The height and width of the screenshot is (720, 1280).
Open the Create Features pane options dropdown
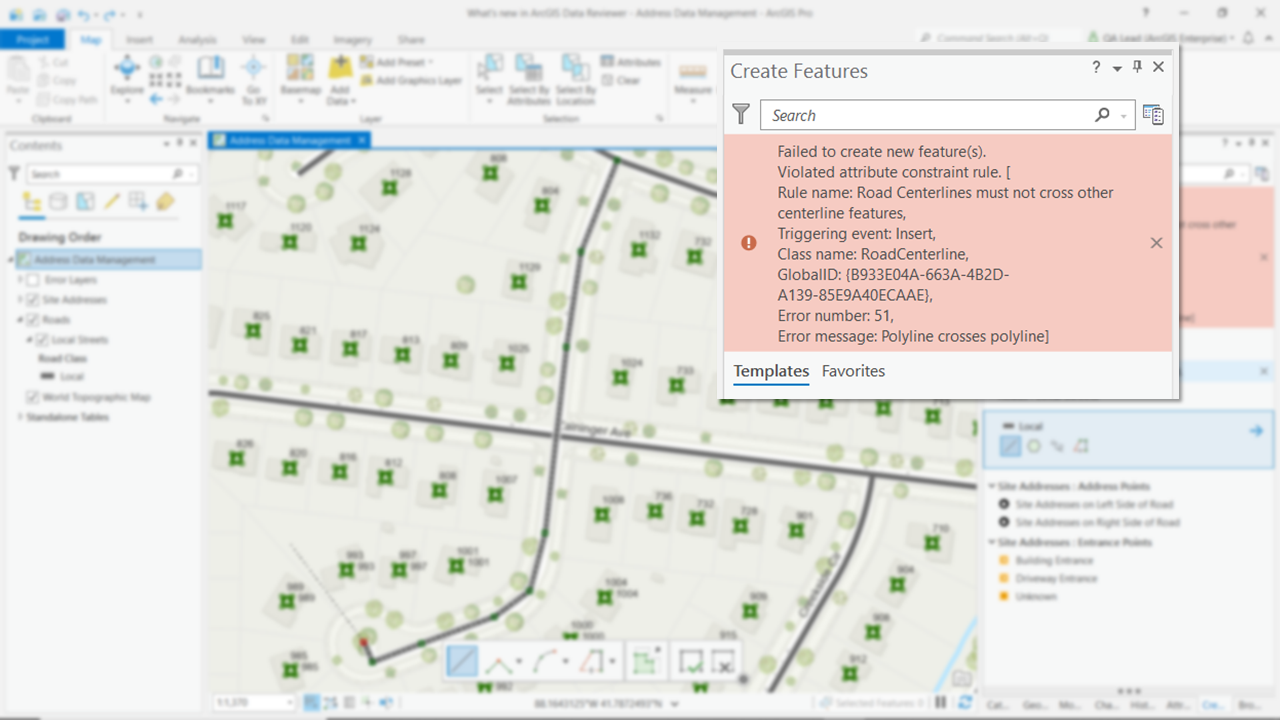(1117, 68)
